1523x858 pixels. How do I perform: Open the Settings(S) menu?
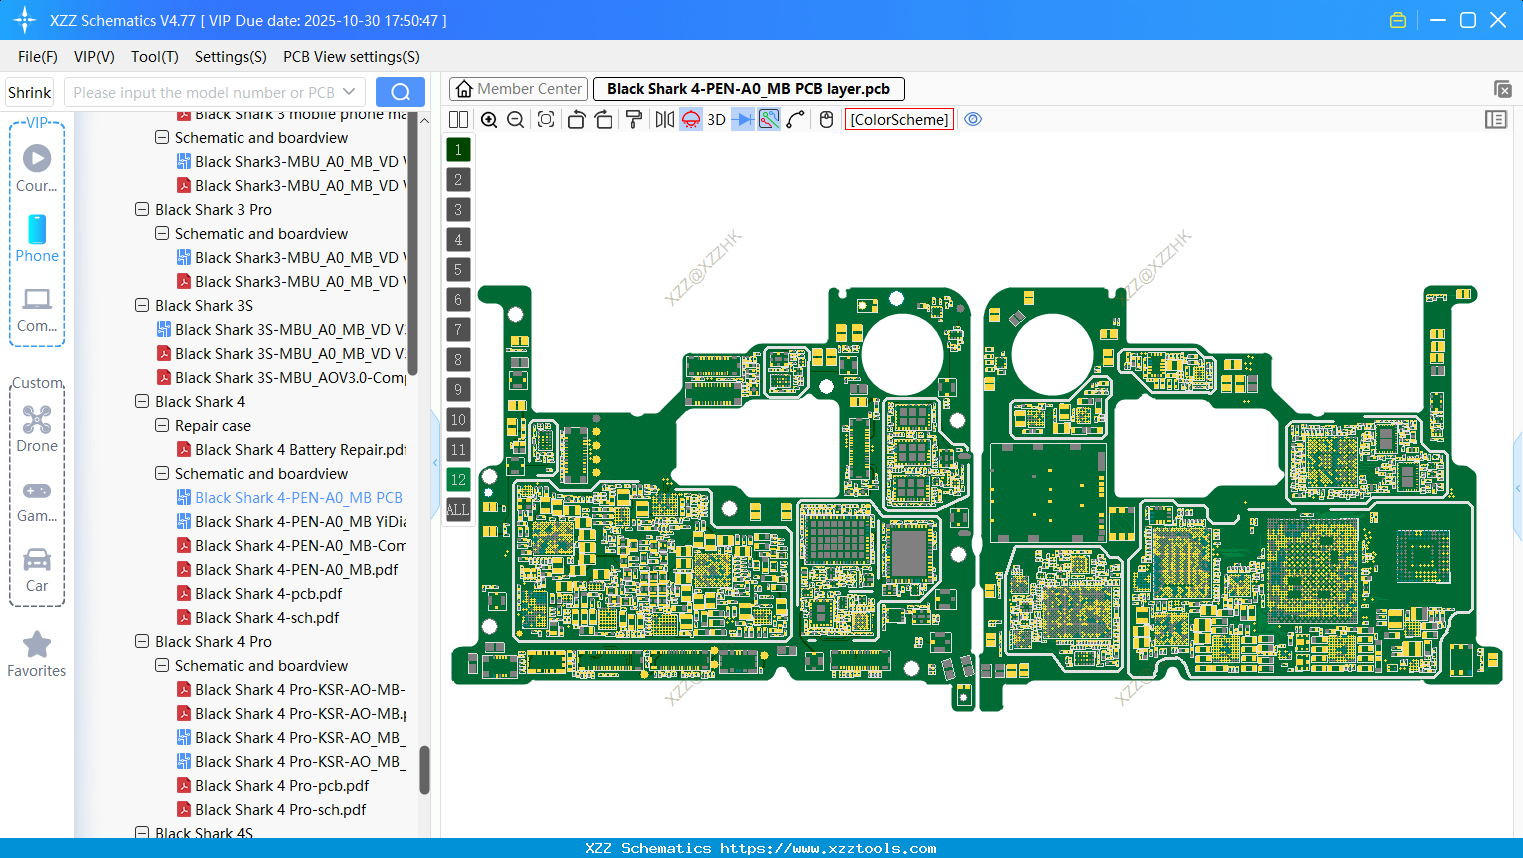[x=230, y=57]
